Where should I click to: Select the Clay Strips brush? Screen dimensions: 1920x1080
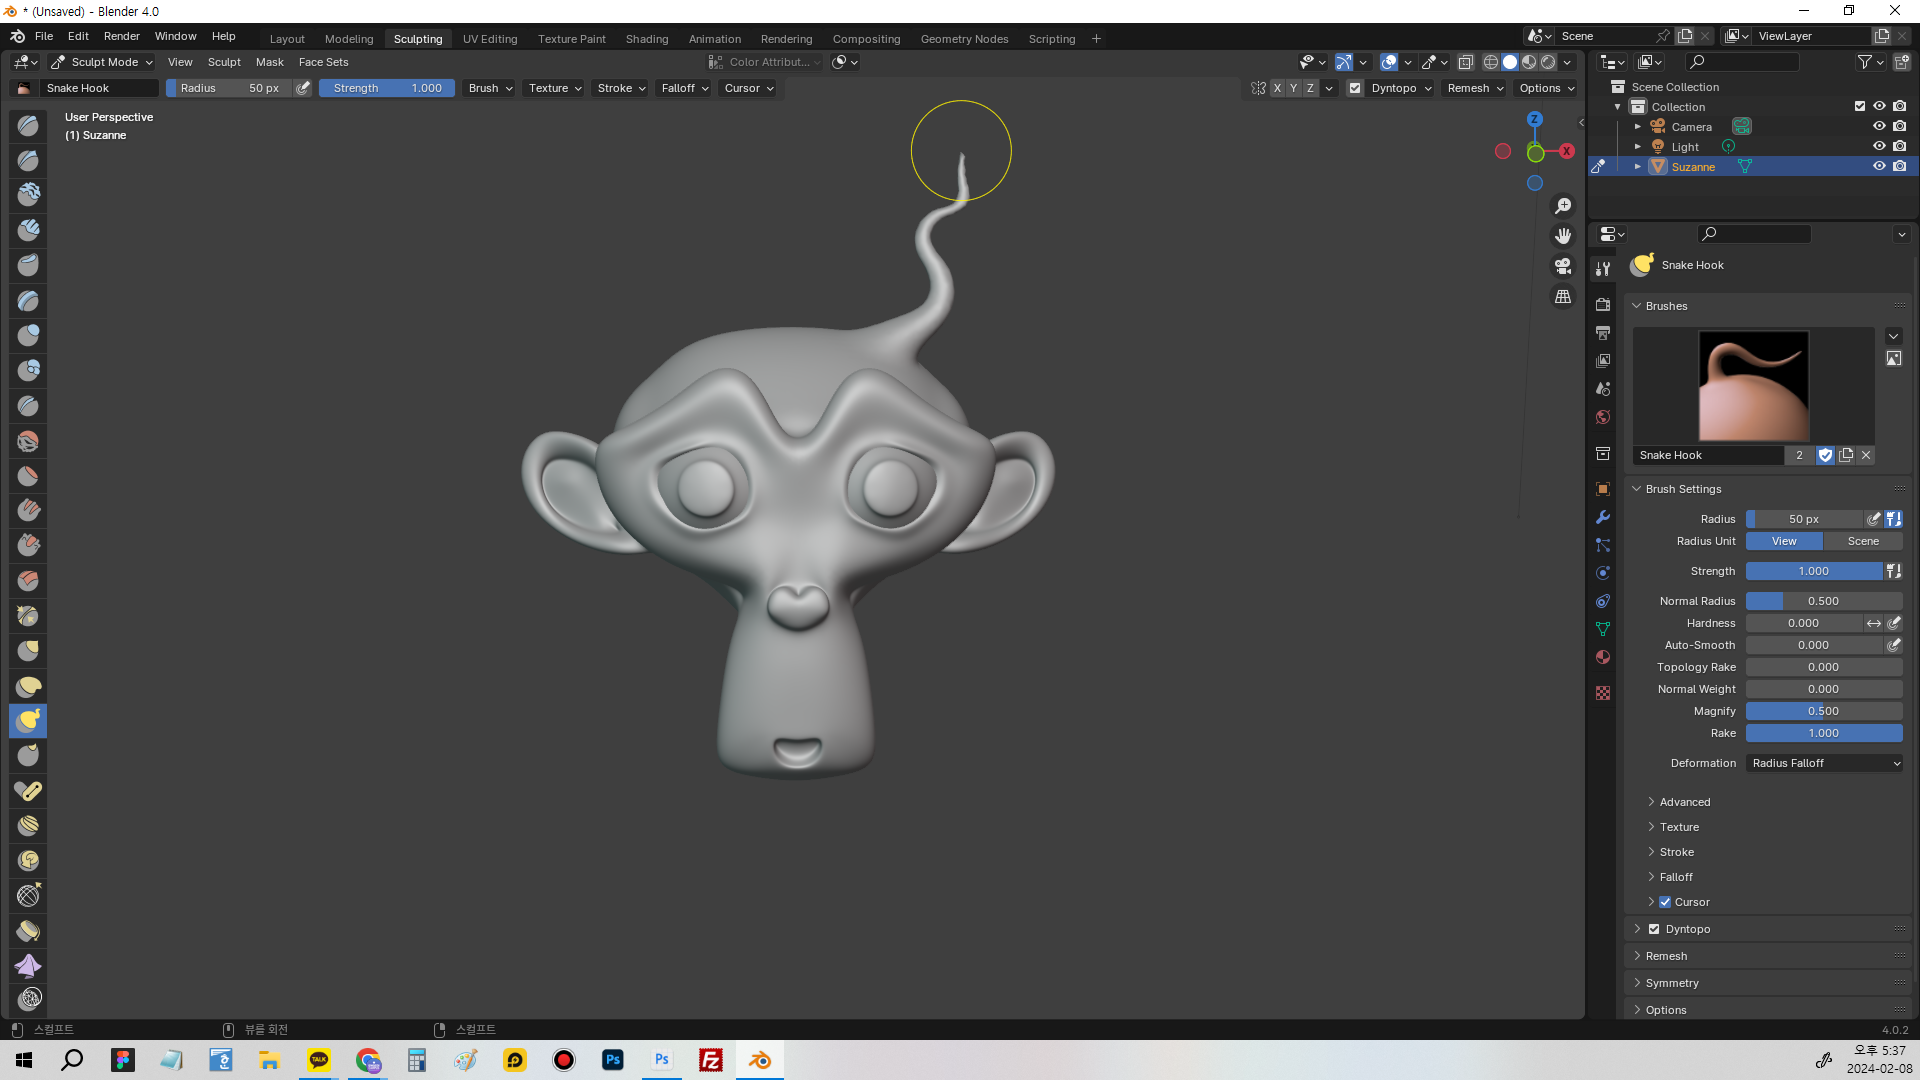[28, 230]
